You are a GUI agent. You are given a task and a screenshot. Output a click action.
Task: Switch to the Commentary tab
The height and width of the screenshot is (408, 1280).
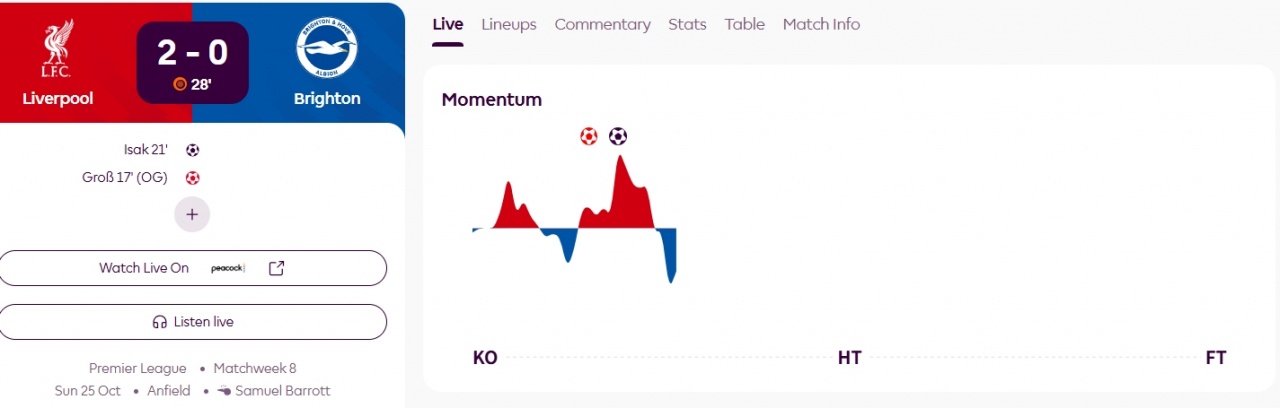602,24
